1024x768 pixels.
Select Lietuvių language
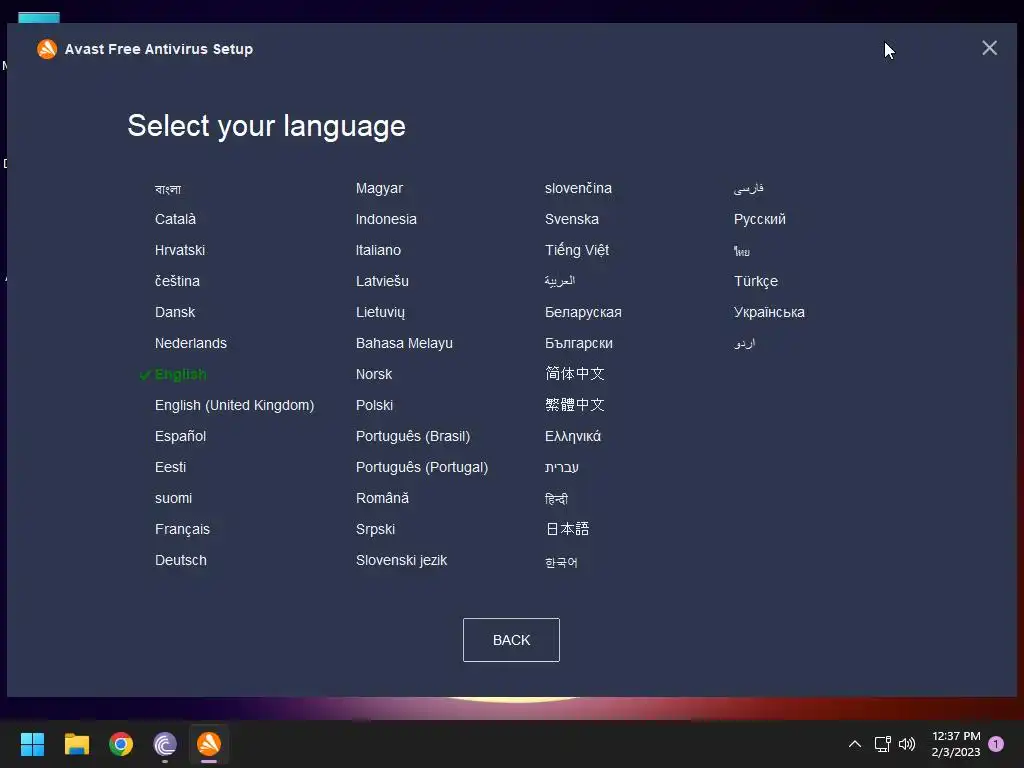(x=380, y=313)
